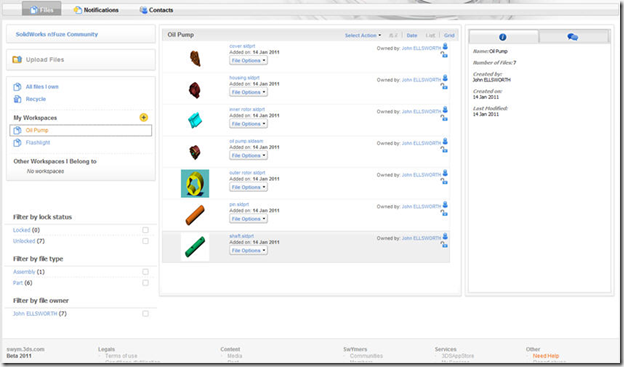The height and width of the screenshot is (367, 624).
Task: Click the Locked filter link
Action: tap(21, 230)
